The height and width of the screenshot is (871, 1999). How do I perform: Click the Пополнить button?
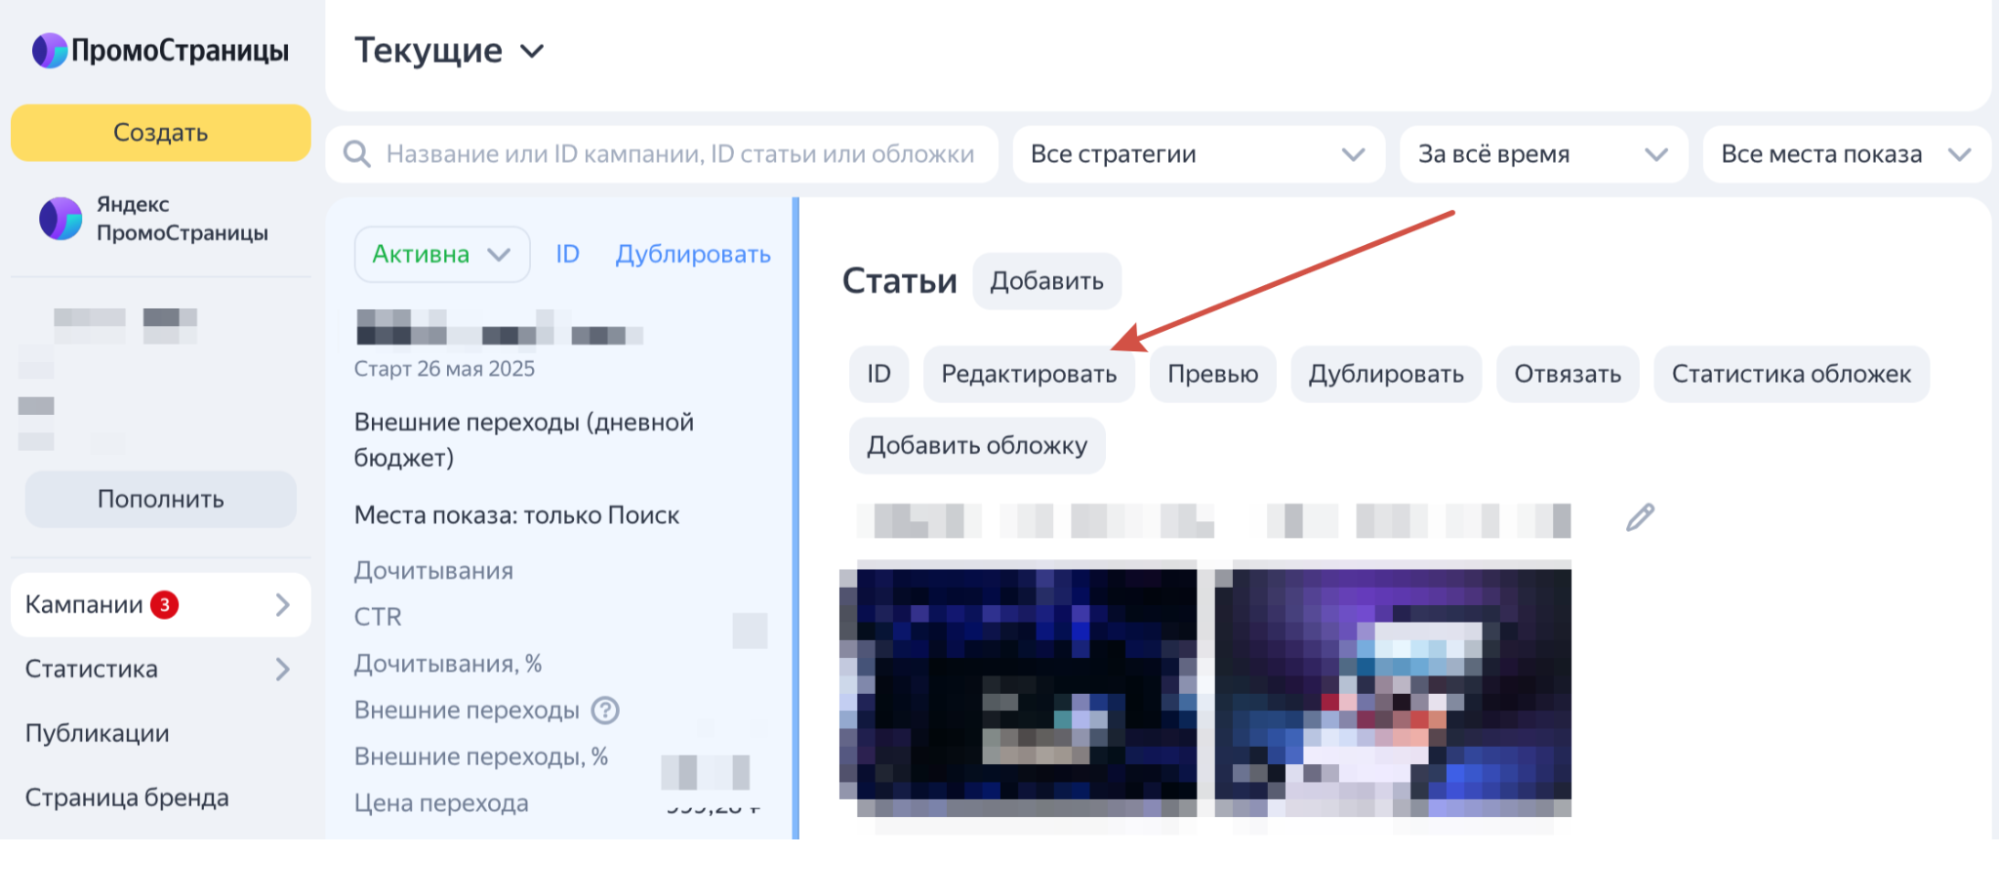[x=161, y=499]
